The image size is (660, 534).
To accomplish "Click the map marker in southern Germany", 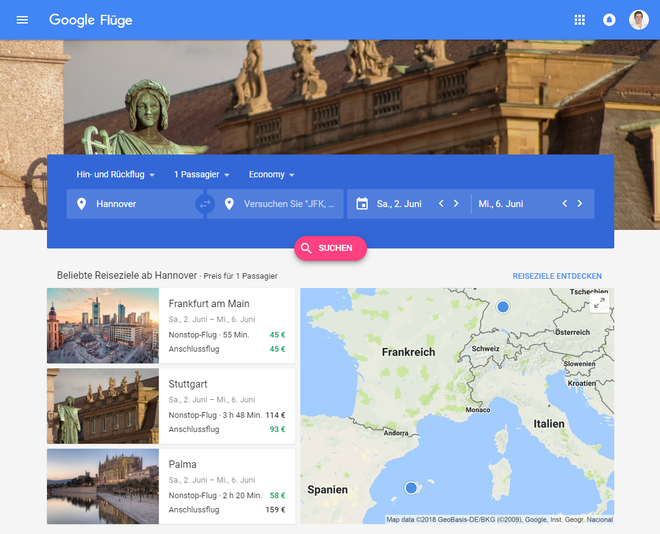I will point(503,307).
